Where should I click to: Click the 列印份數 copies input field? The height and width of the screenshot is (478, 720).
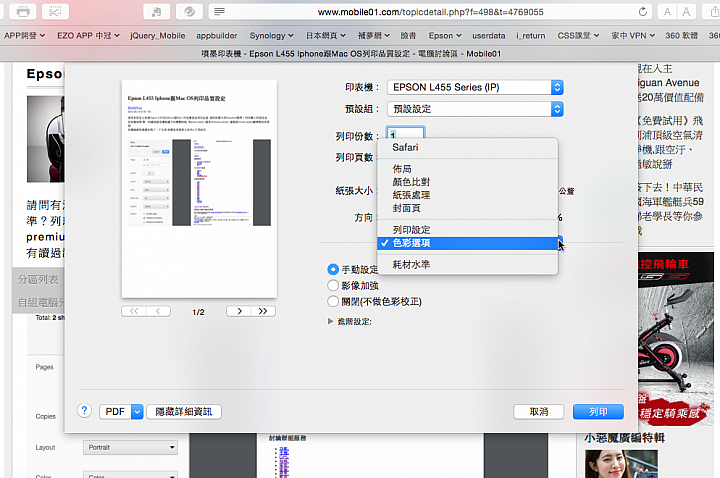[x=405, y=134]
